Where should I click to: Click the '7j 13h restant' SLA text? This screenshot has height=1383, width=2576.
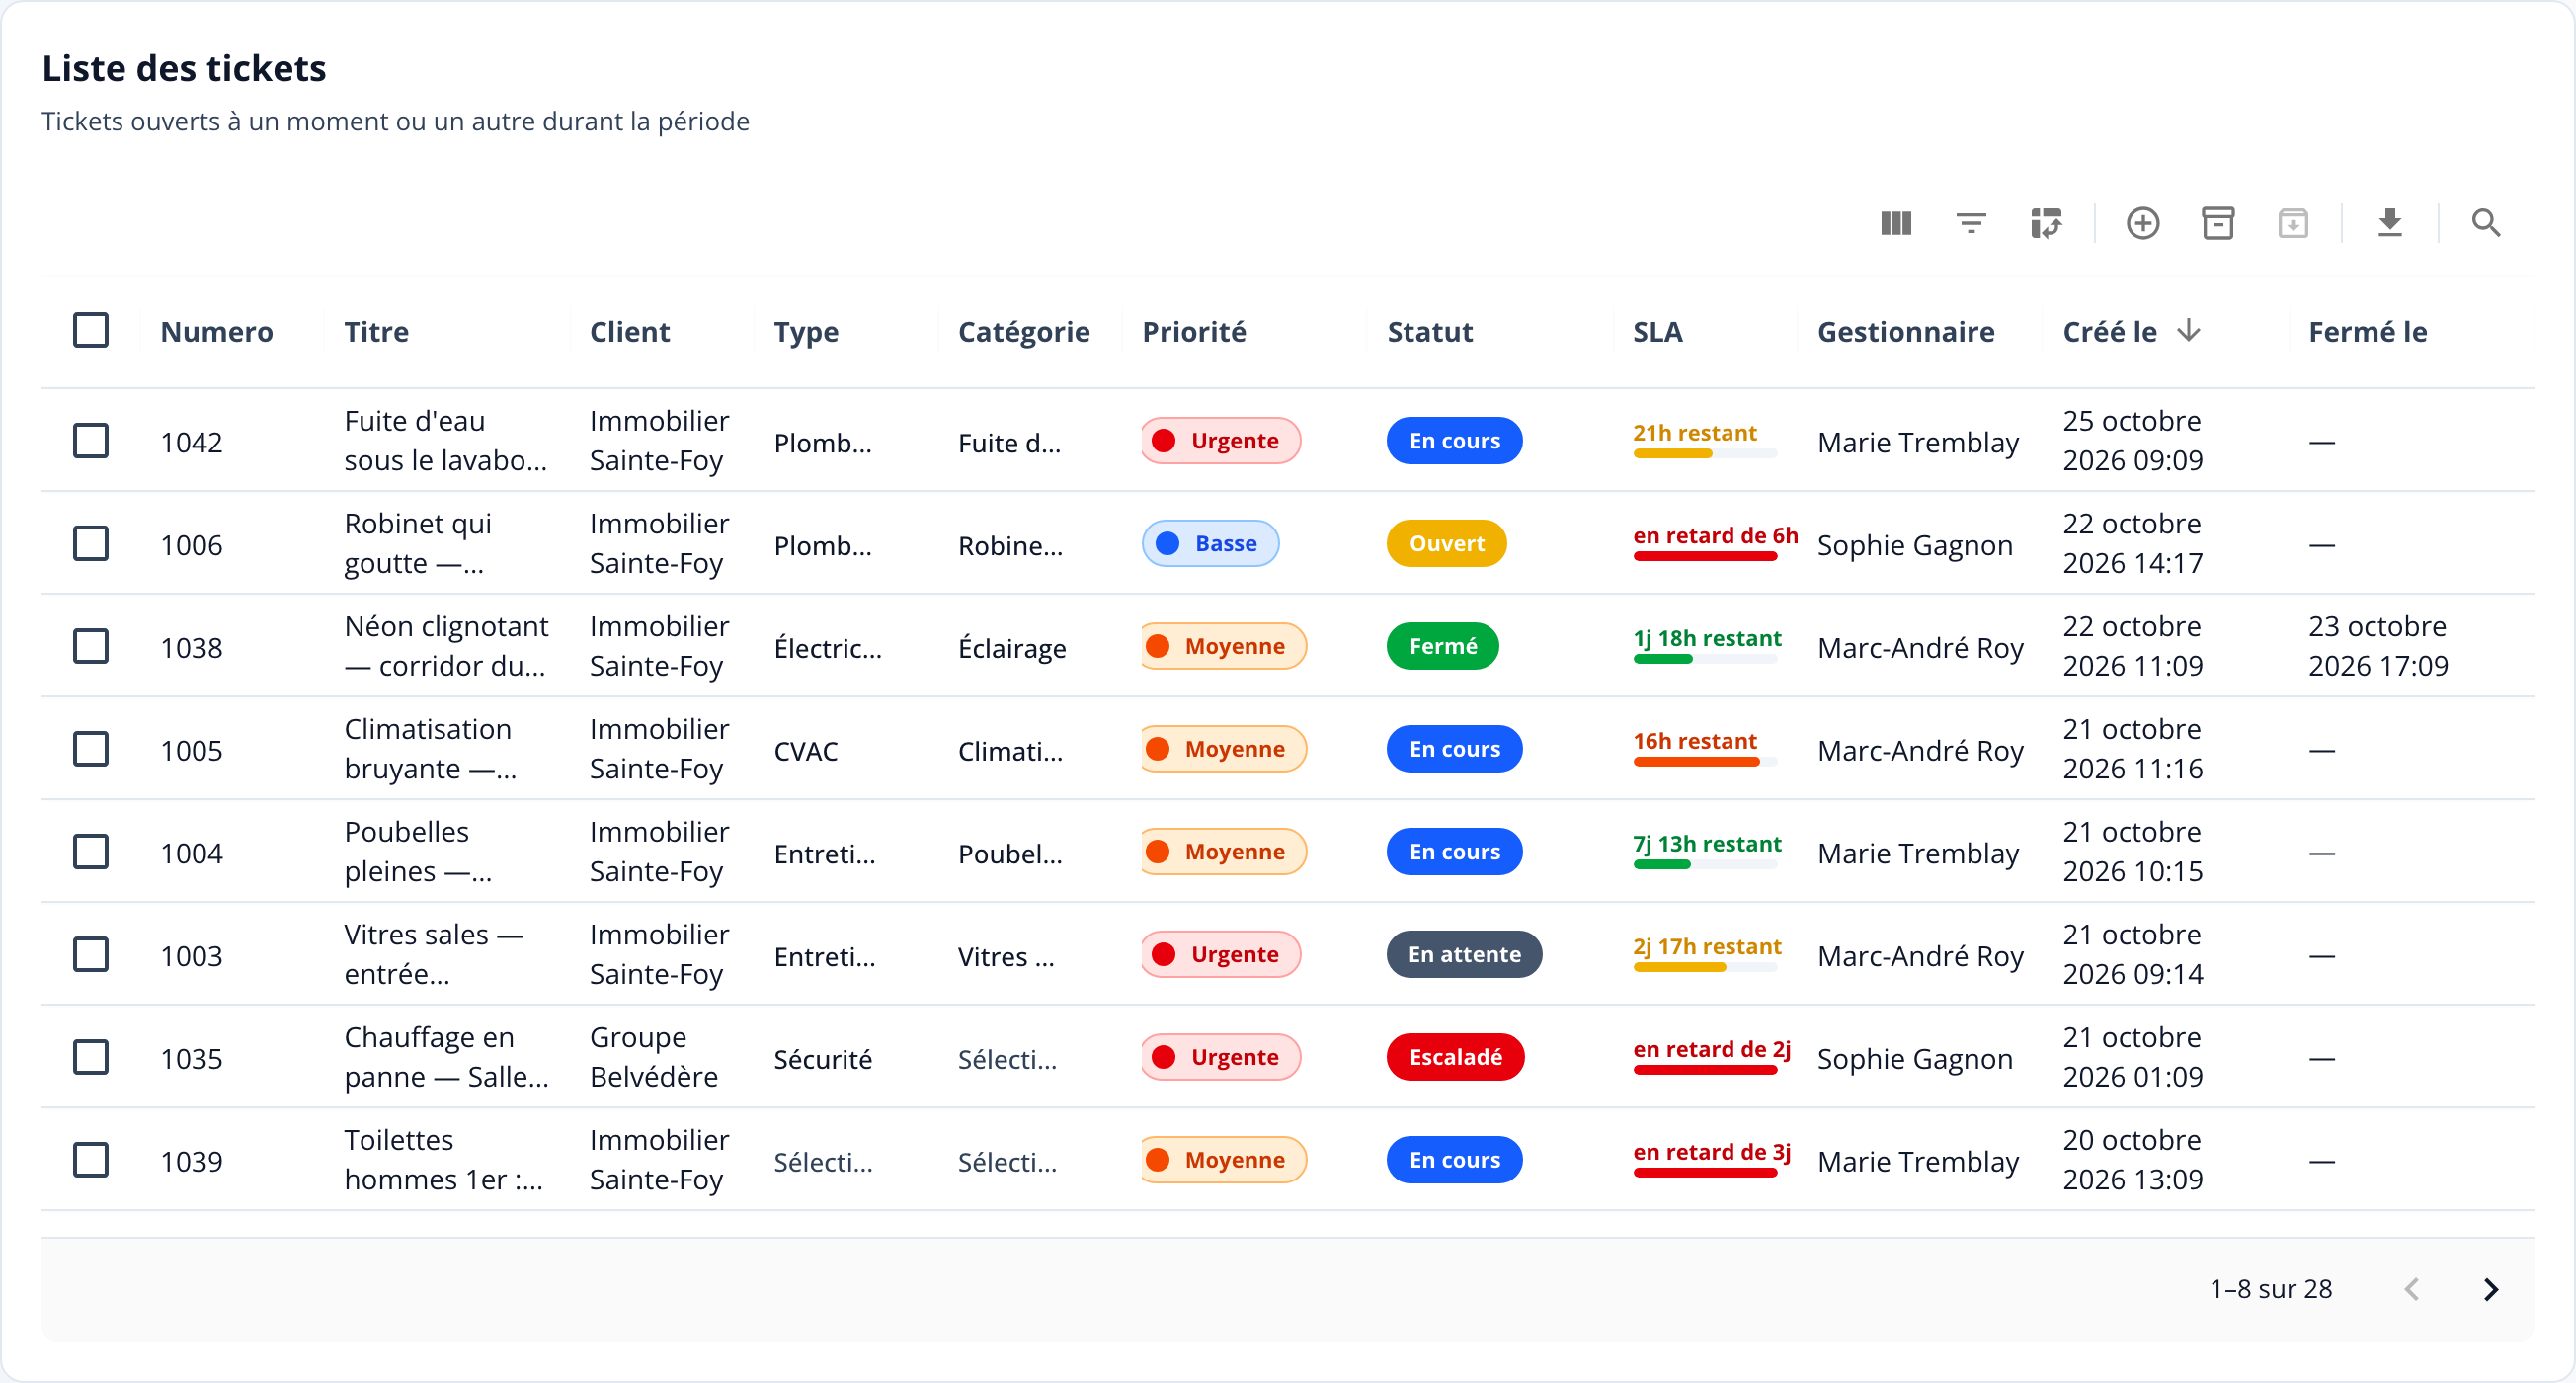click(x=1707, y=845)
